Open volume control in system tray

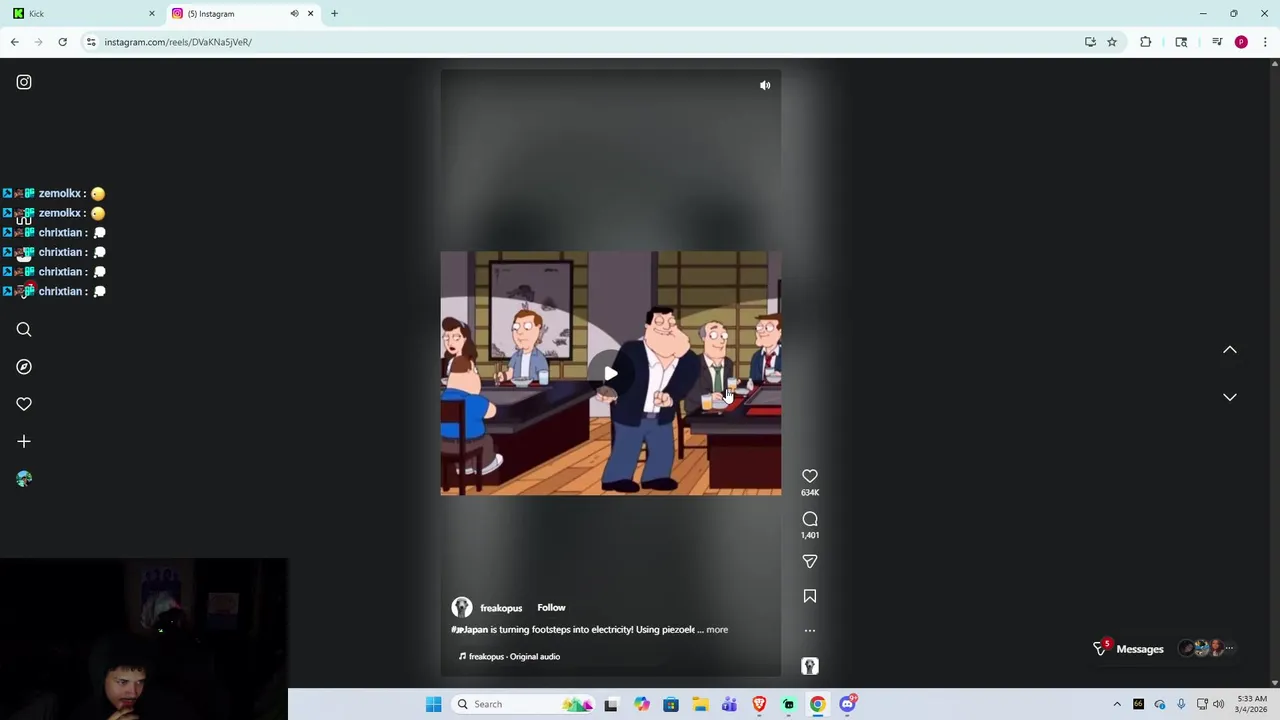1218,704
